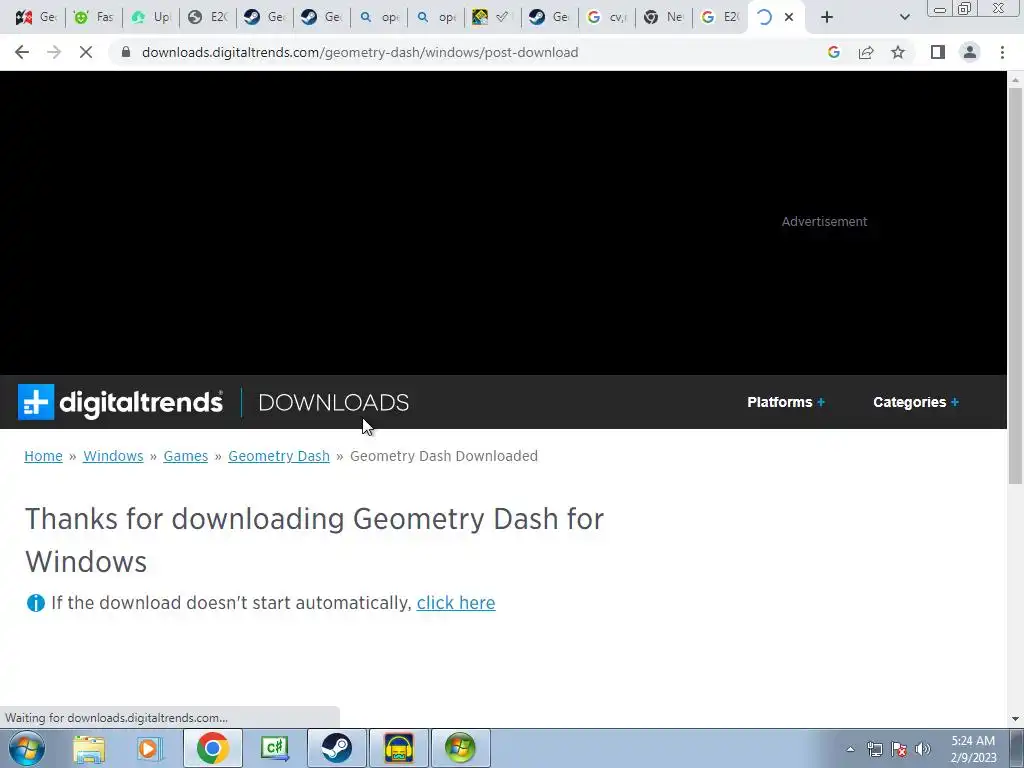1024x768 pixels.
Task: Click the page vertical scrollbar thumb
Action: pyautogui.click(x=1015, y=284)
